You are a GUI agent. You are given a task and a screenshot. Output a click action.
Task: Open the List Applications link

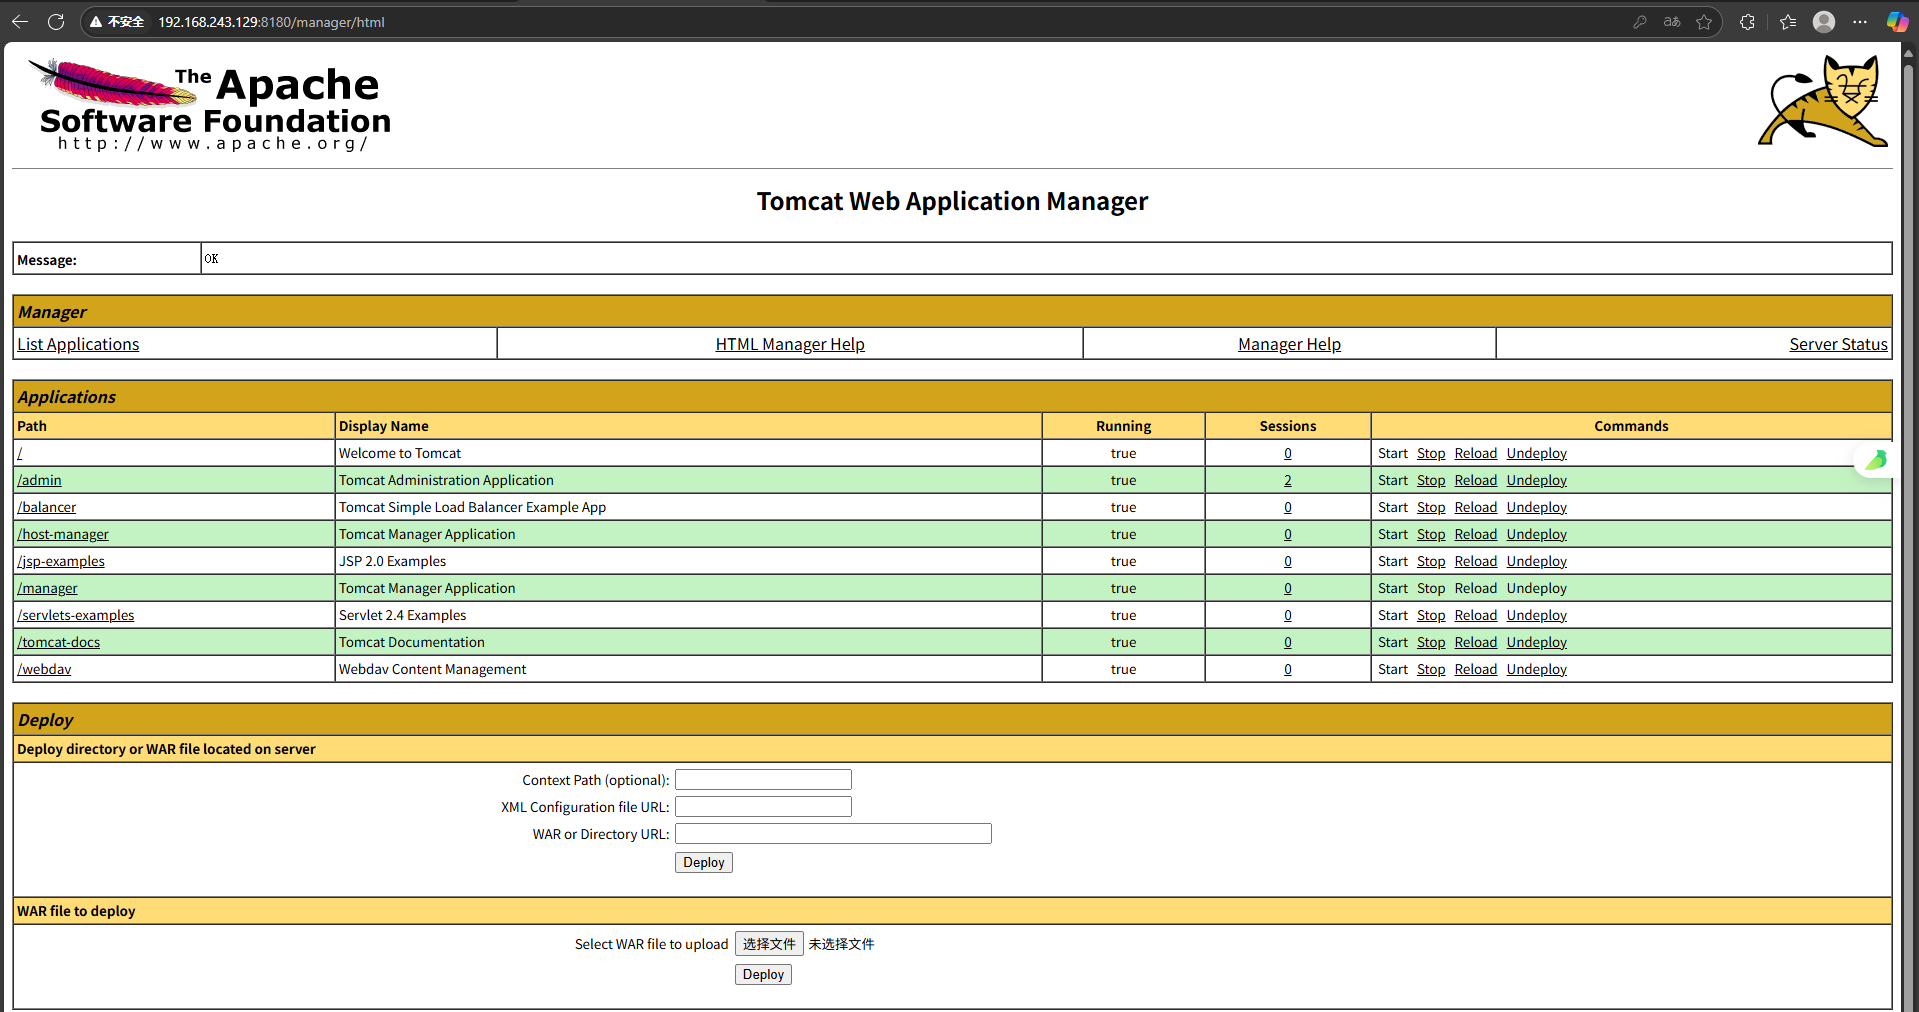click(x=78, y=344)
